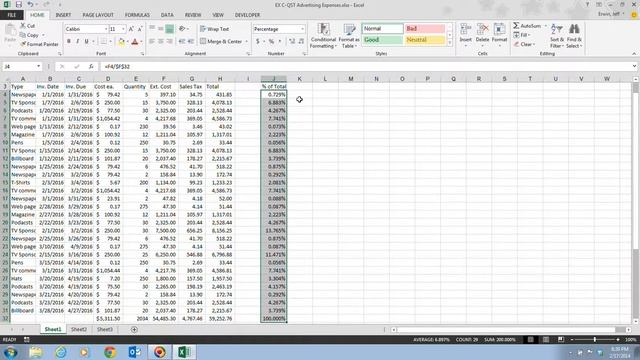Toggle Italic formatting
640x360 pixels.
pos(78,42)
